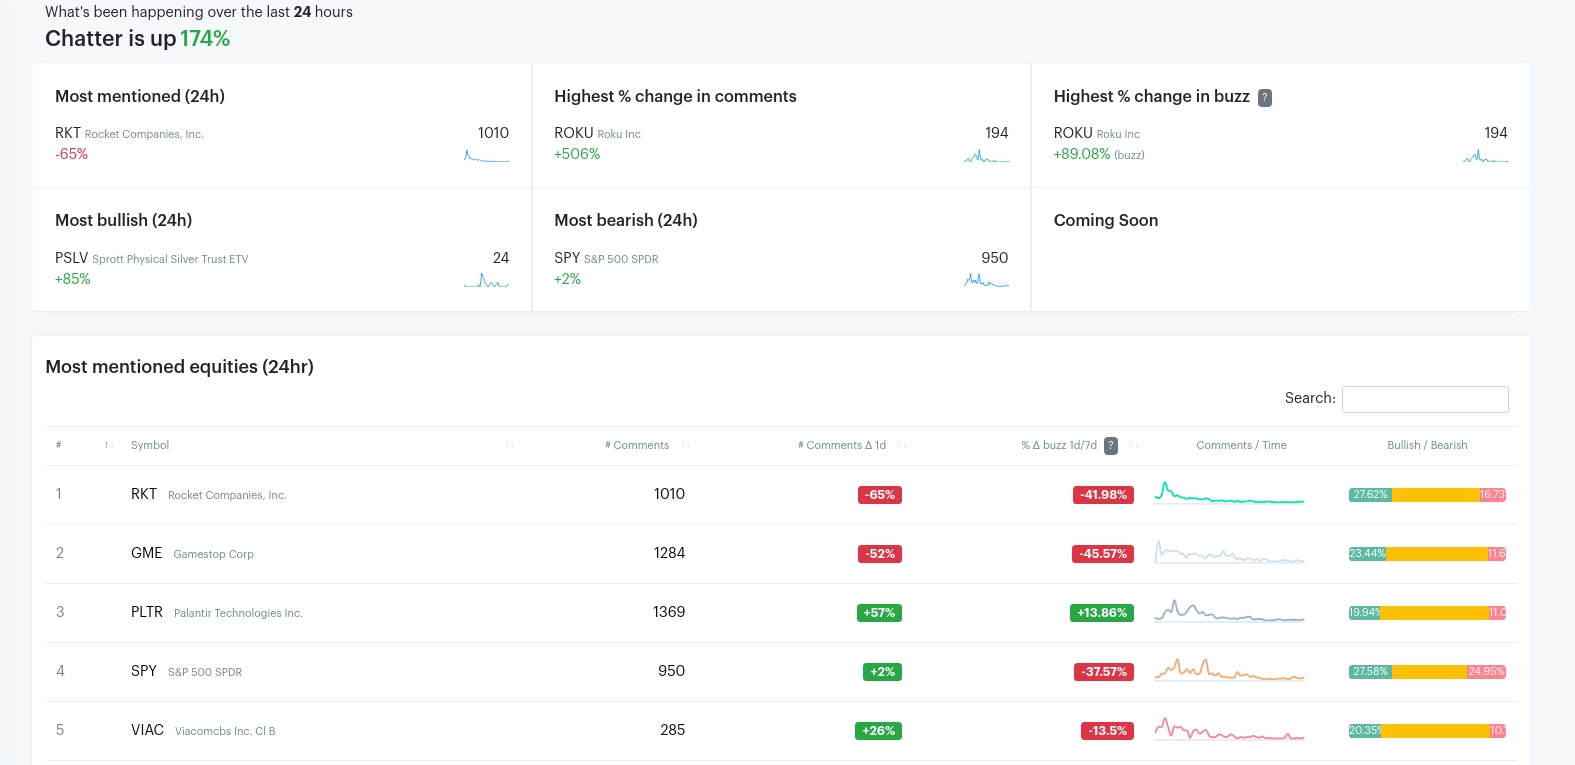Open GME Gamestop Corp row link
Screen dimensions: 1575x765
click(x=192, y=553)
